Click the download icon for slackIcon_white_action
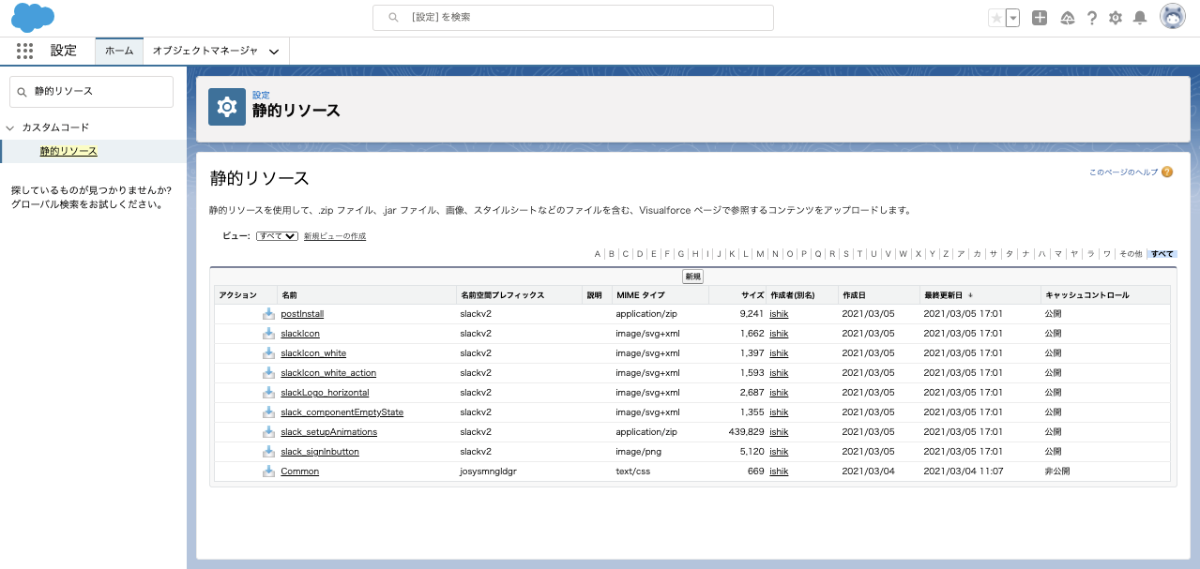Screen dimensions: 1200x569 tap(268, 372)
